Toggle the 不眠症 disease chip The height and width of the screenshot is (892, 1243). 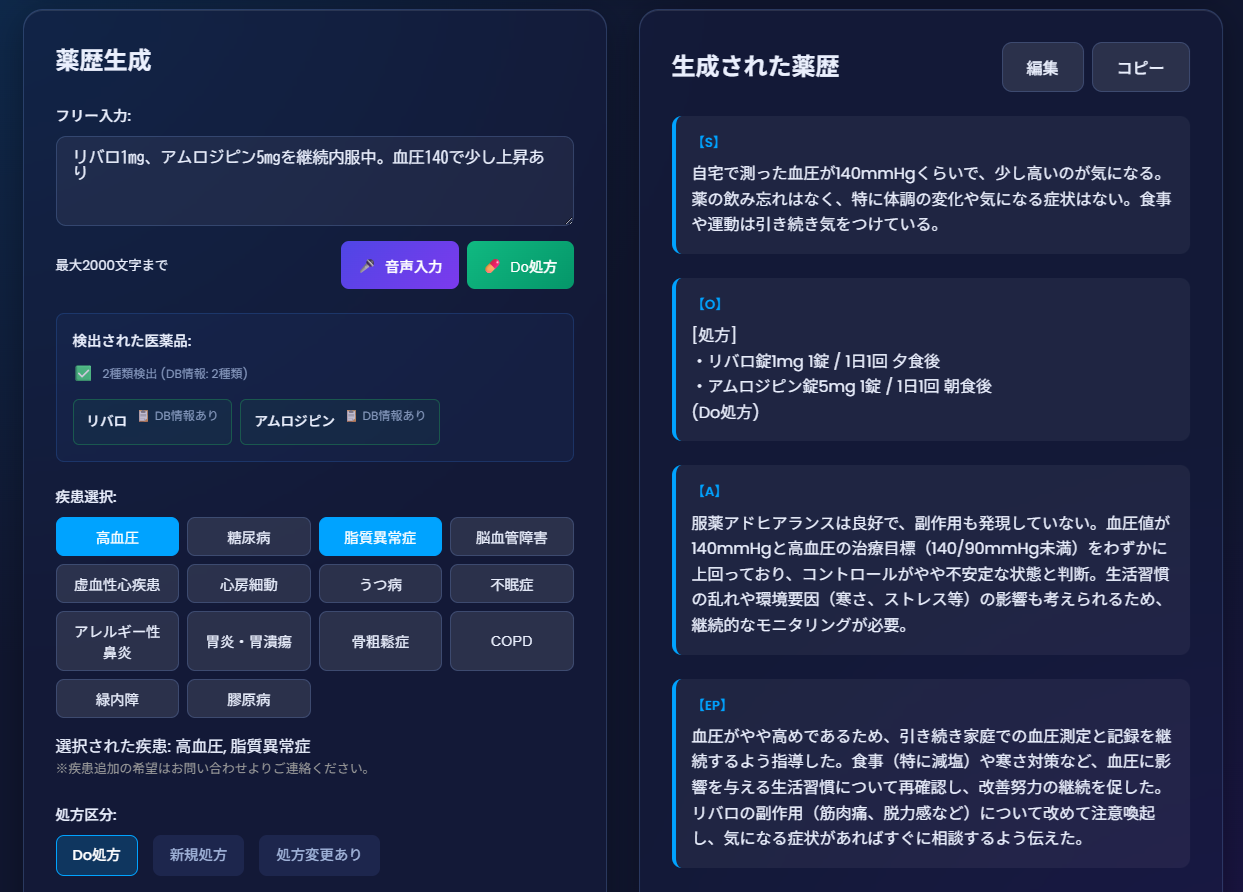click(511, 583)
